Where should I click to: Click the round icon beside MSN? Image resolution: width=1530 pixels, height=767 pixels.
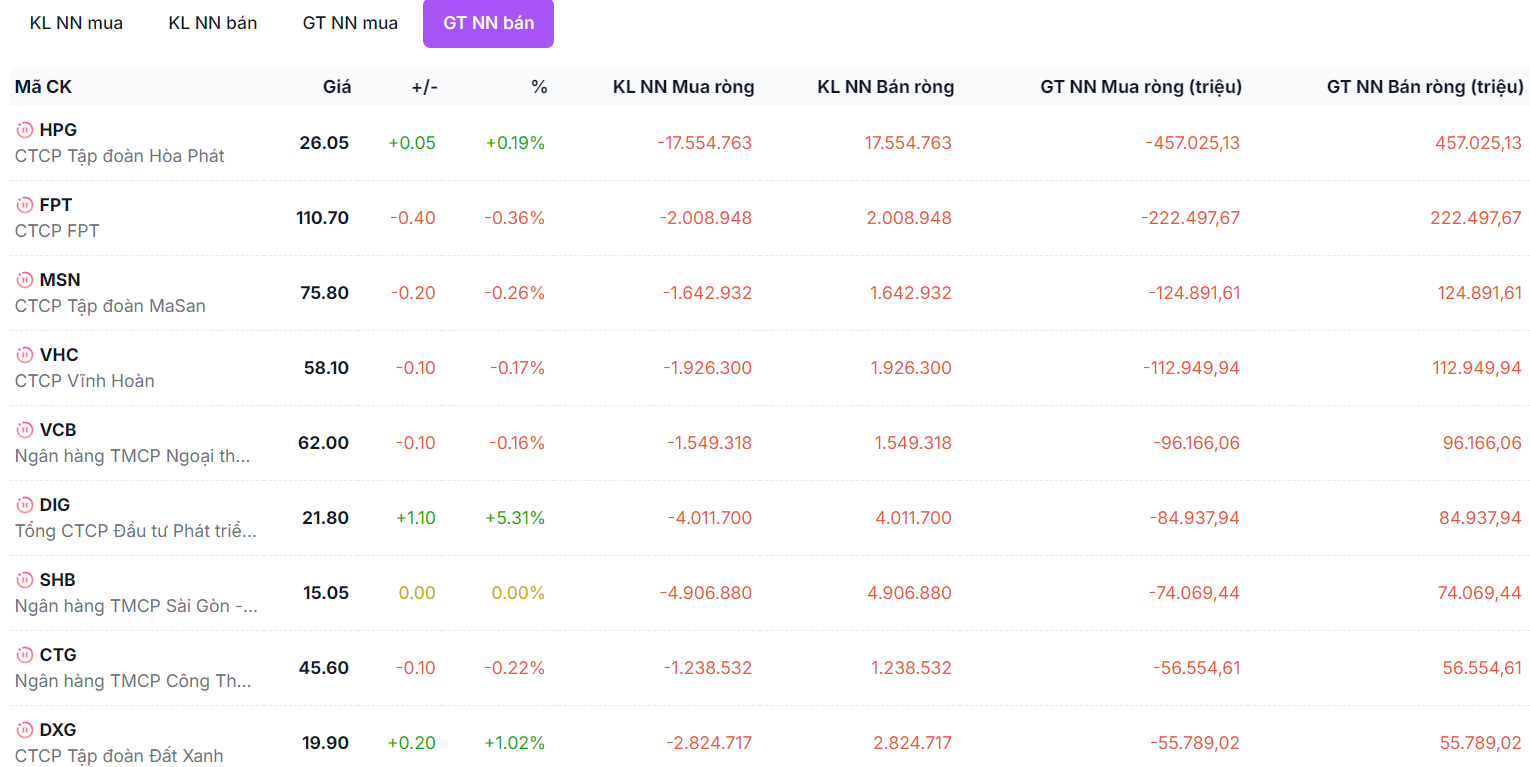[x=24, y=280]
